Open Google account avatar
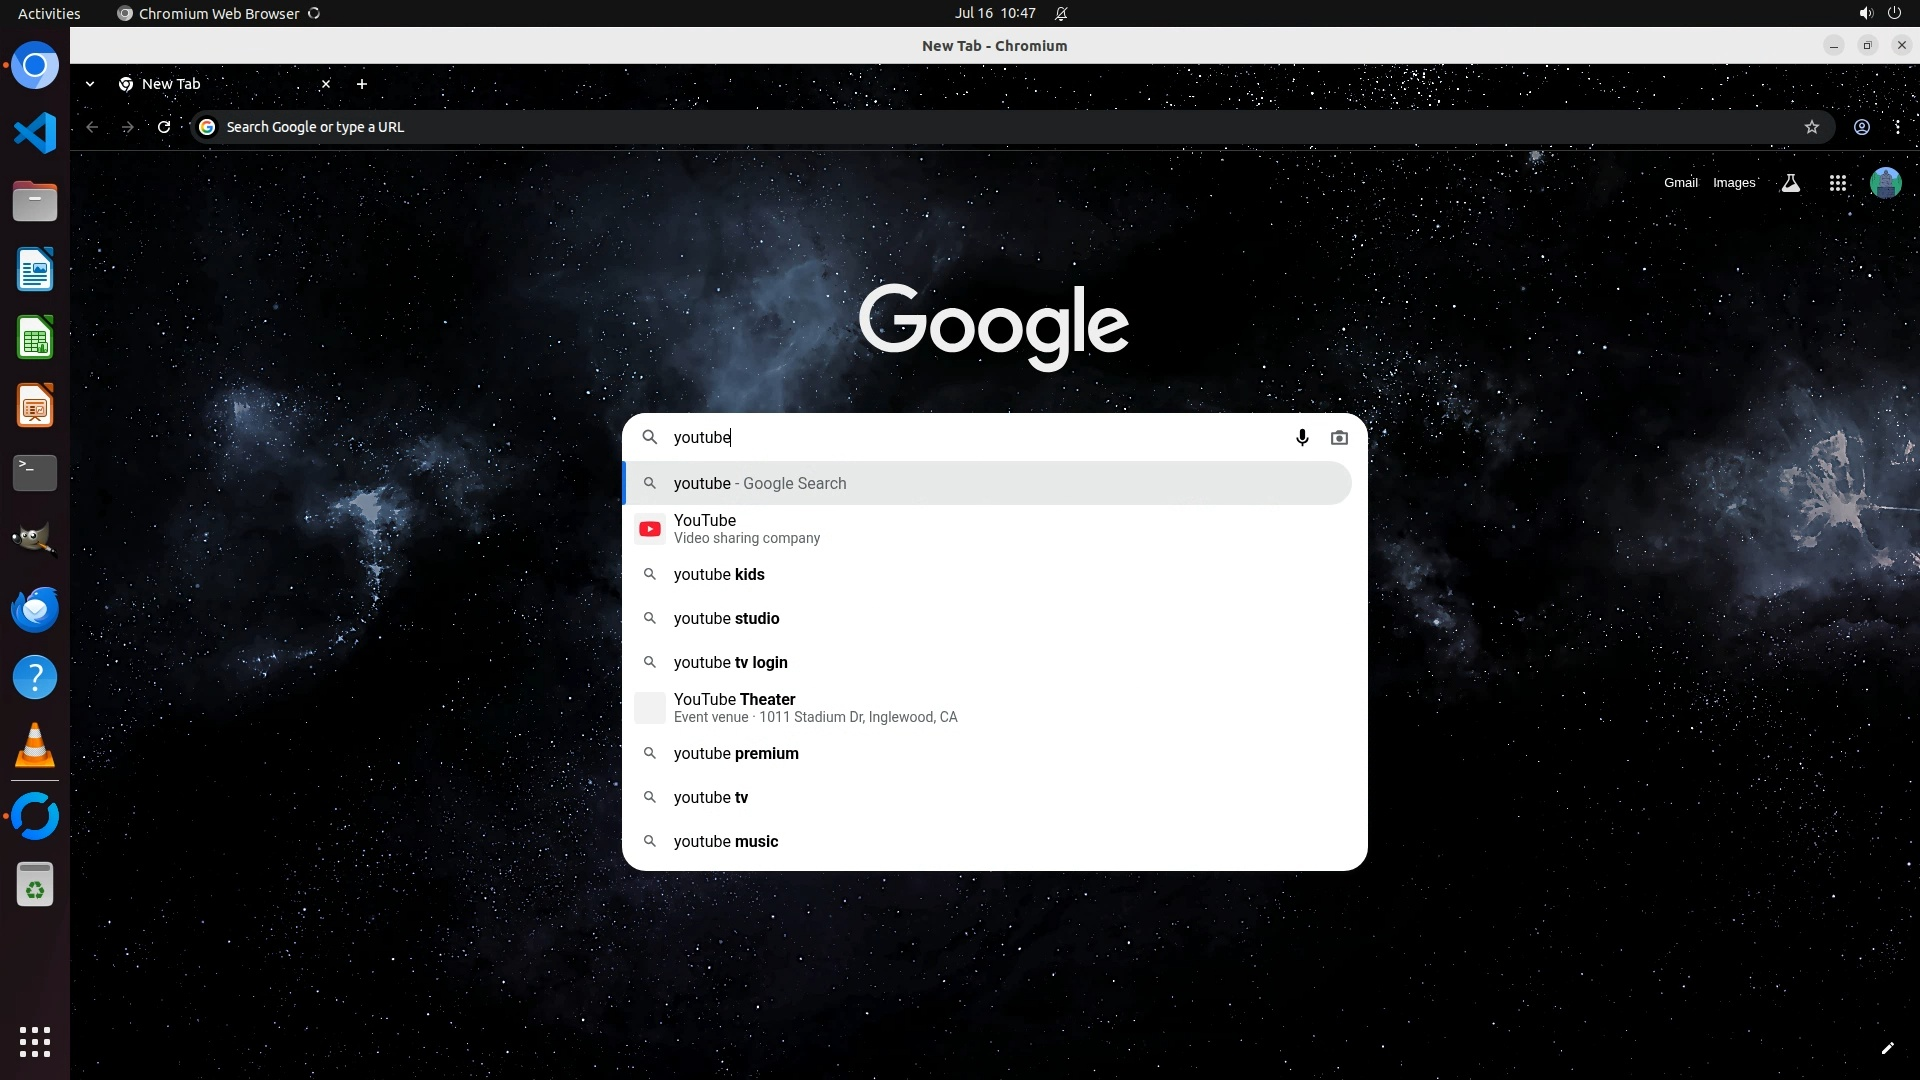This screenshot has height=1080, width=1920. [1885, 183]
